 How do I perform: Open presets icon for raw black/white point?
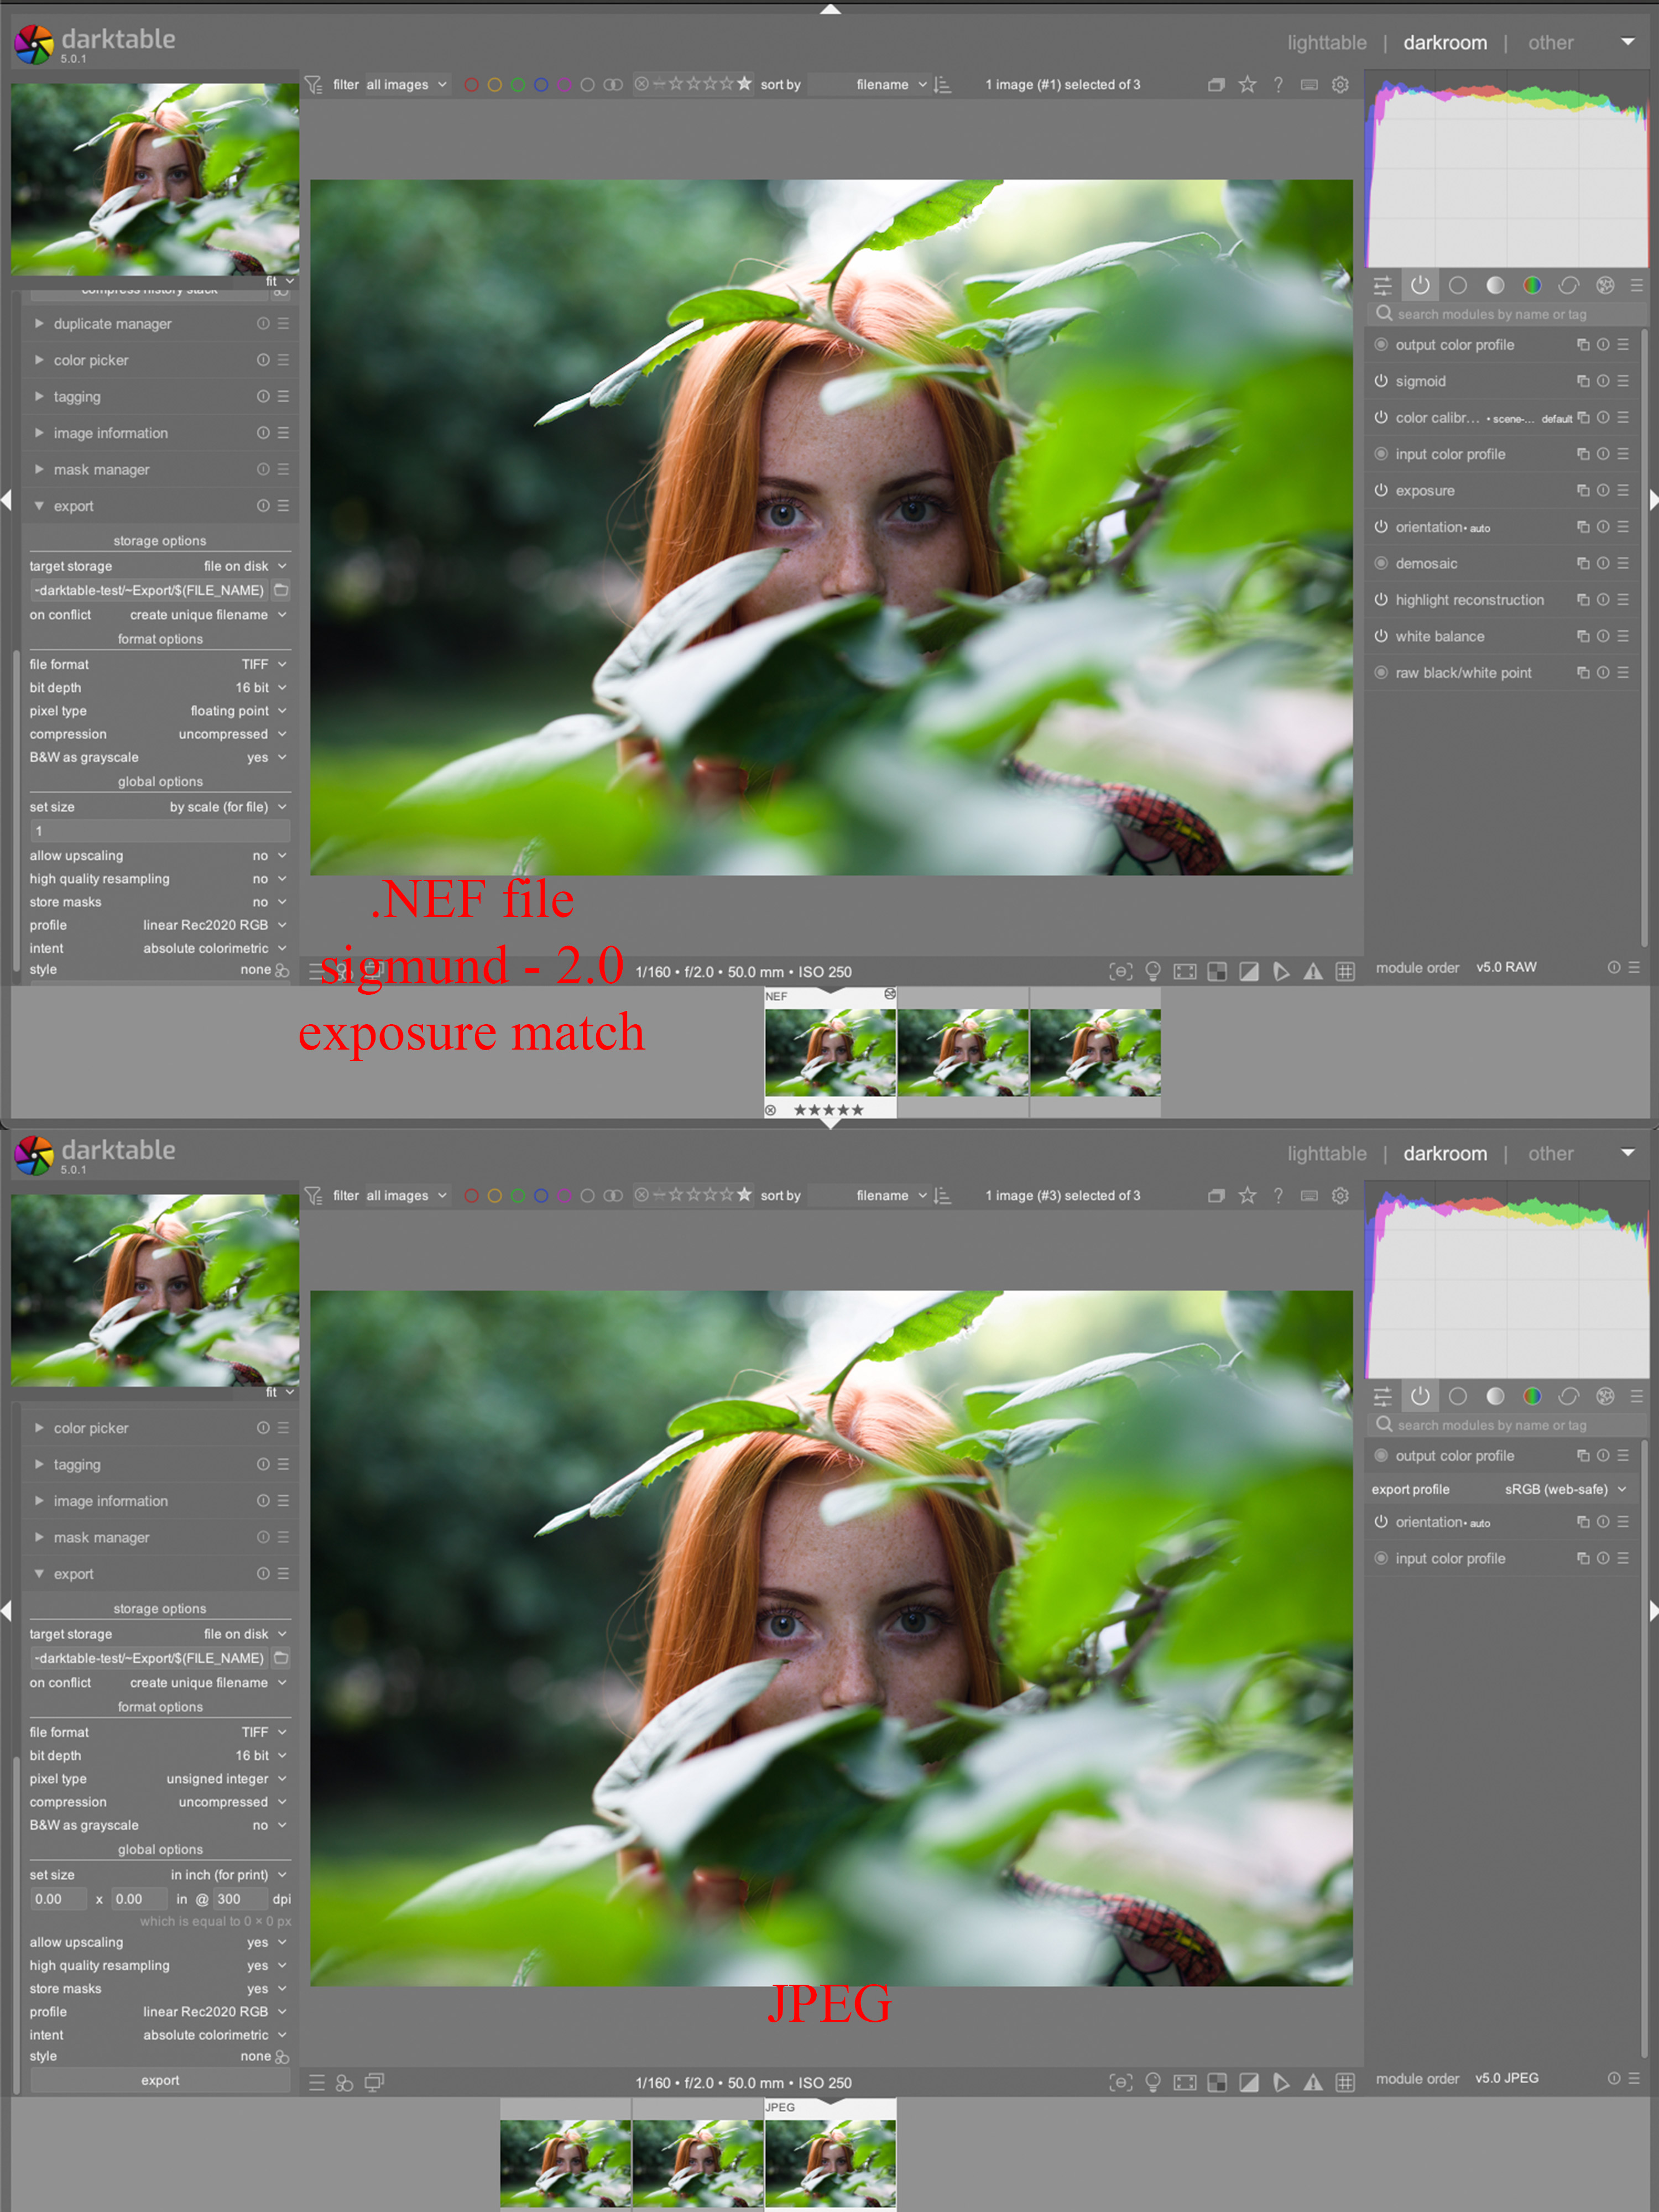(x=1623, y=673)
